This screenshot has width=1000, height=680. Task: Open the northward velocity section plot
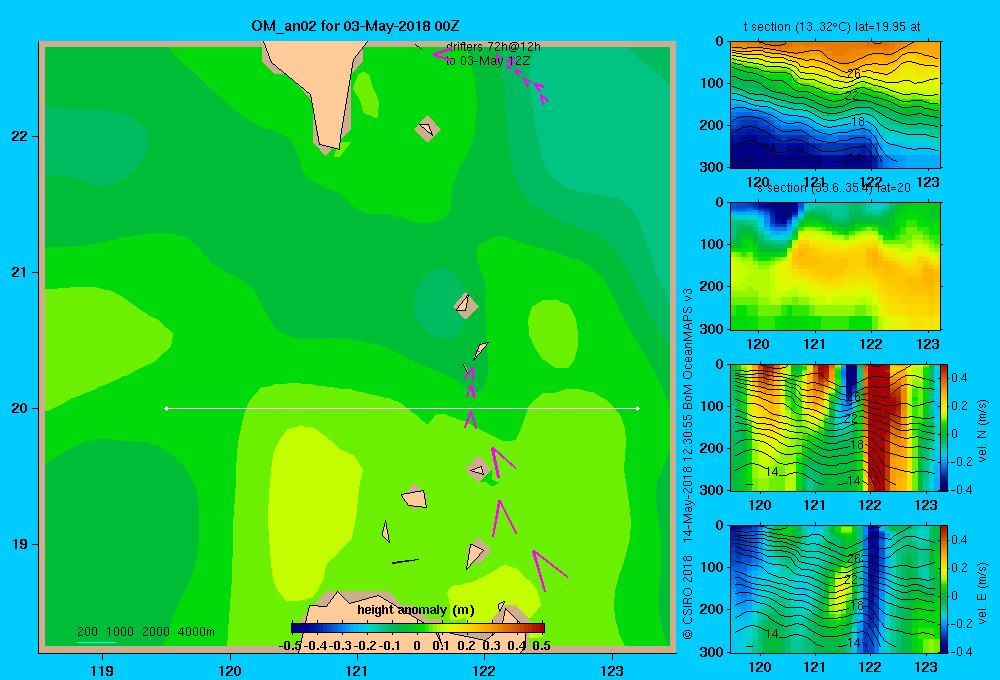pyautogui.click(x=835, y=427)
